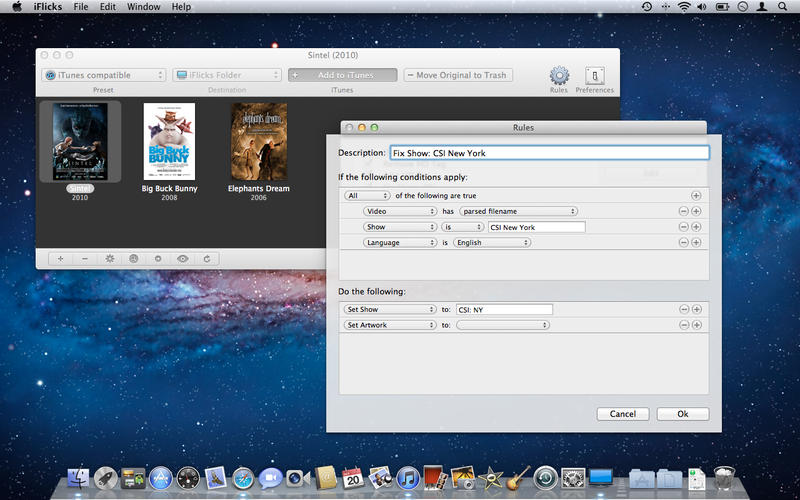
Task: Select the Big Buck Bunny poster thumbnail
Action: tap(169, 141)
